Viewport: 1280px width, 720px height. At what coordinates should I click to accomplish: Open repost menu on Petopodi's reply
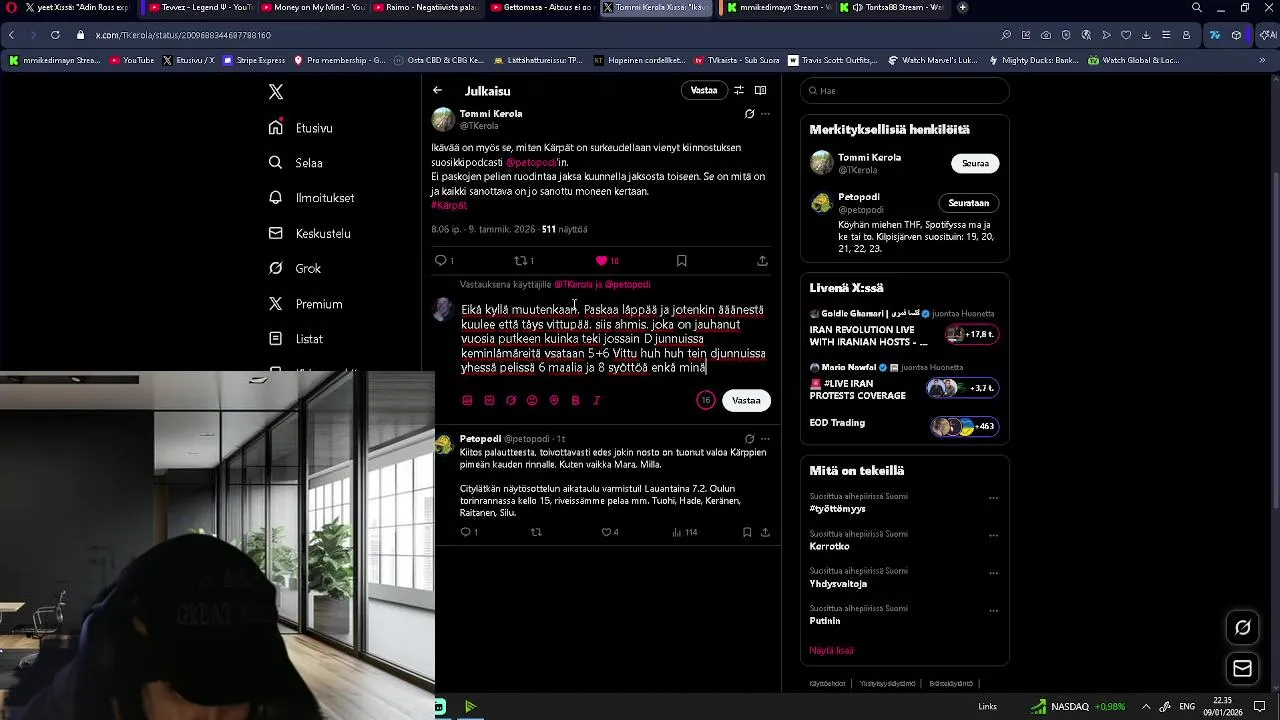(x=536, y=532)
